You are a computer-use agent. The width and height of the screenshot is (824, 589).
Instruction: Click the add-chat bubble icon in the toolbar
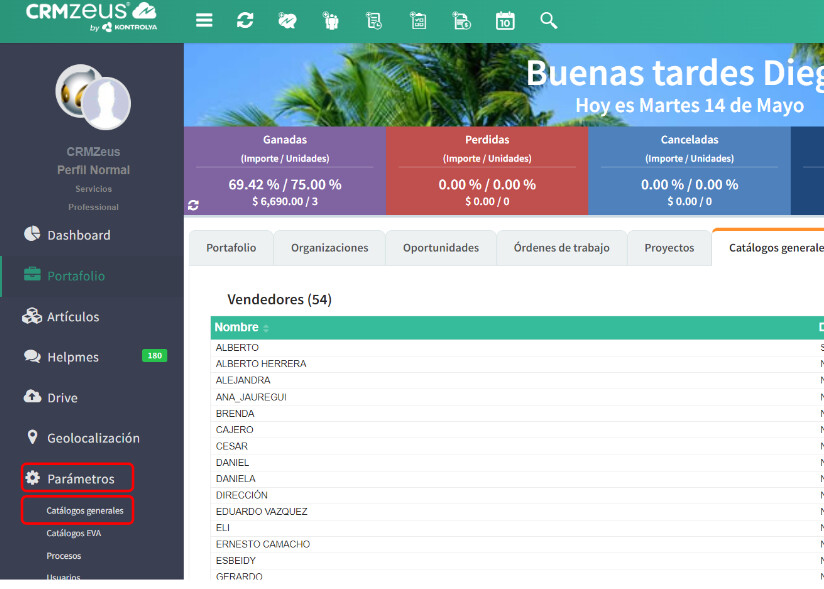pyautogui.click(x=288, y=20)
